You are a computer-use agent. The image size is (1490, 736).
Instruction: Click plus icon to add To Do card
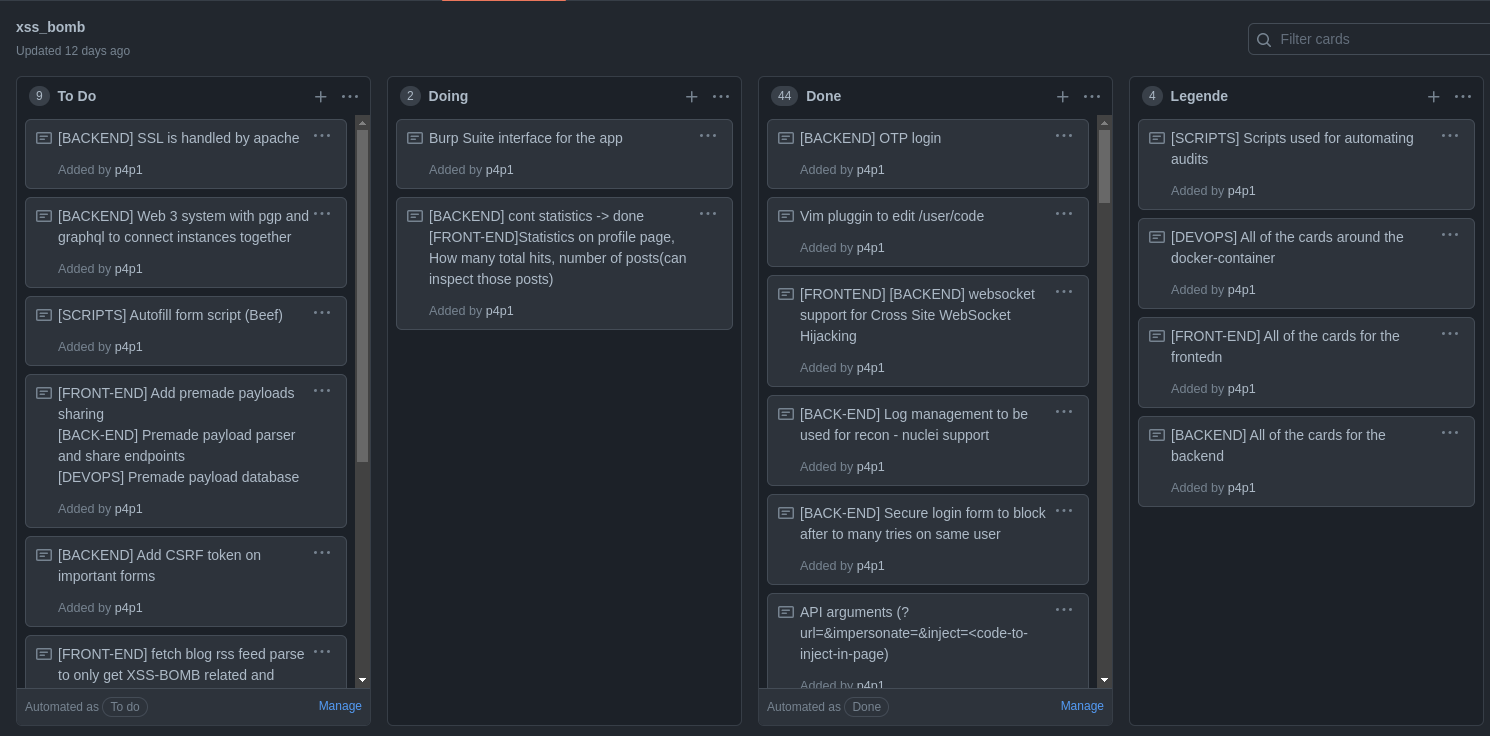[320, 97]
